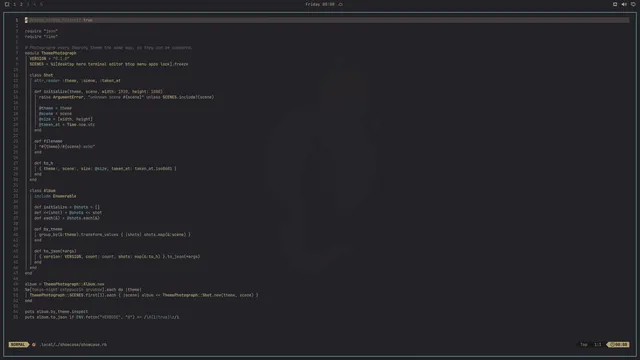The width and height of the screenshot is (640, 360).
Task: Click the puts album.by_theme.inspect line
Action: (56, 311)
